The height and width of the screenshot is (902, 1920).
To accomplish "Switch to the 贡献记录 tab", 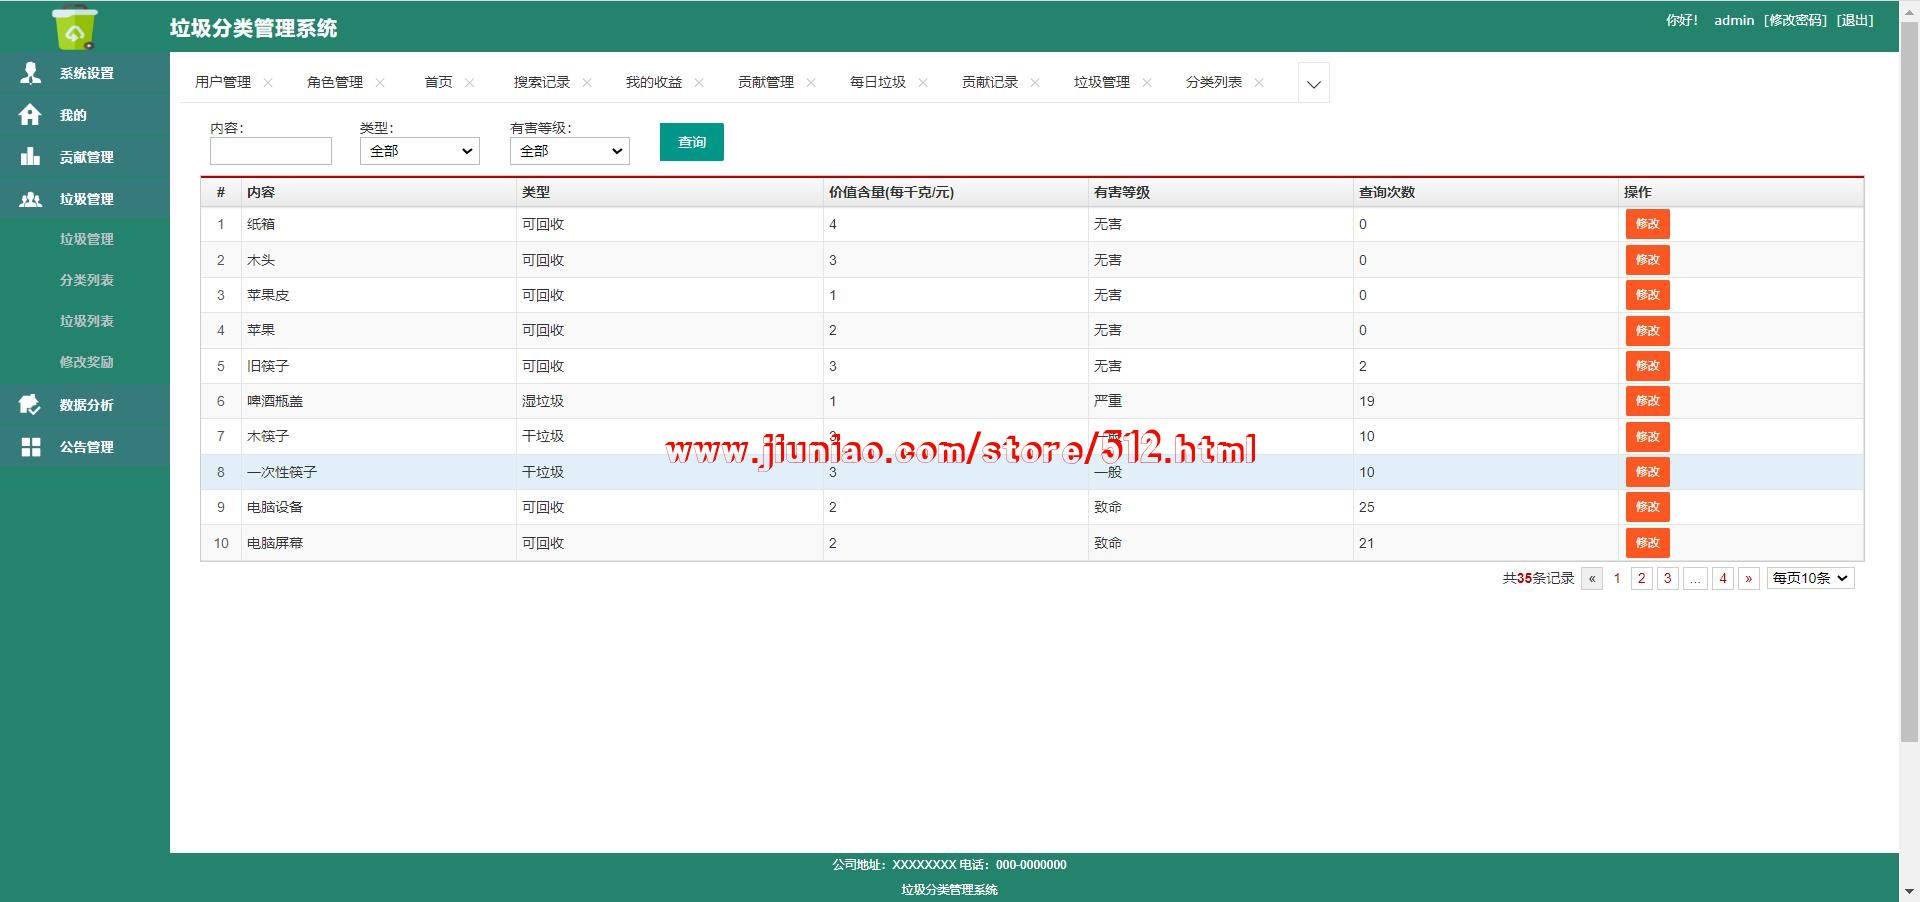I will [989, 82].
